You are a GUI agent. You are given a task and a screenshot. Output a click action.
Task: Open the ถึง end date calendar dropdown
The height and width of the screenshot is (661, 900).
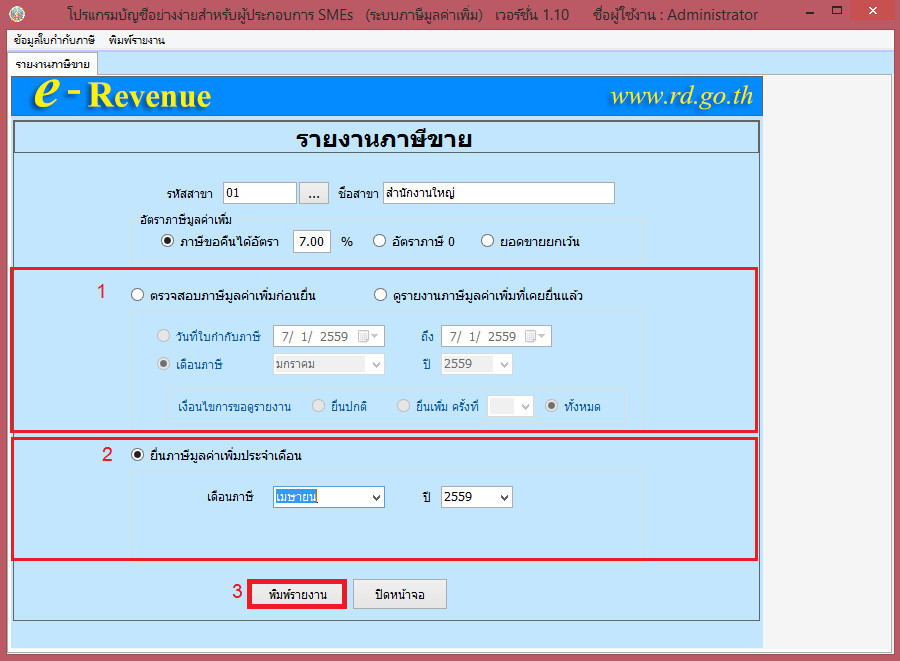pos(536,336)
